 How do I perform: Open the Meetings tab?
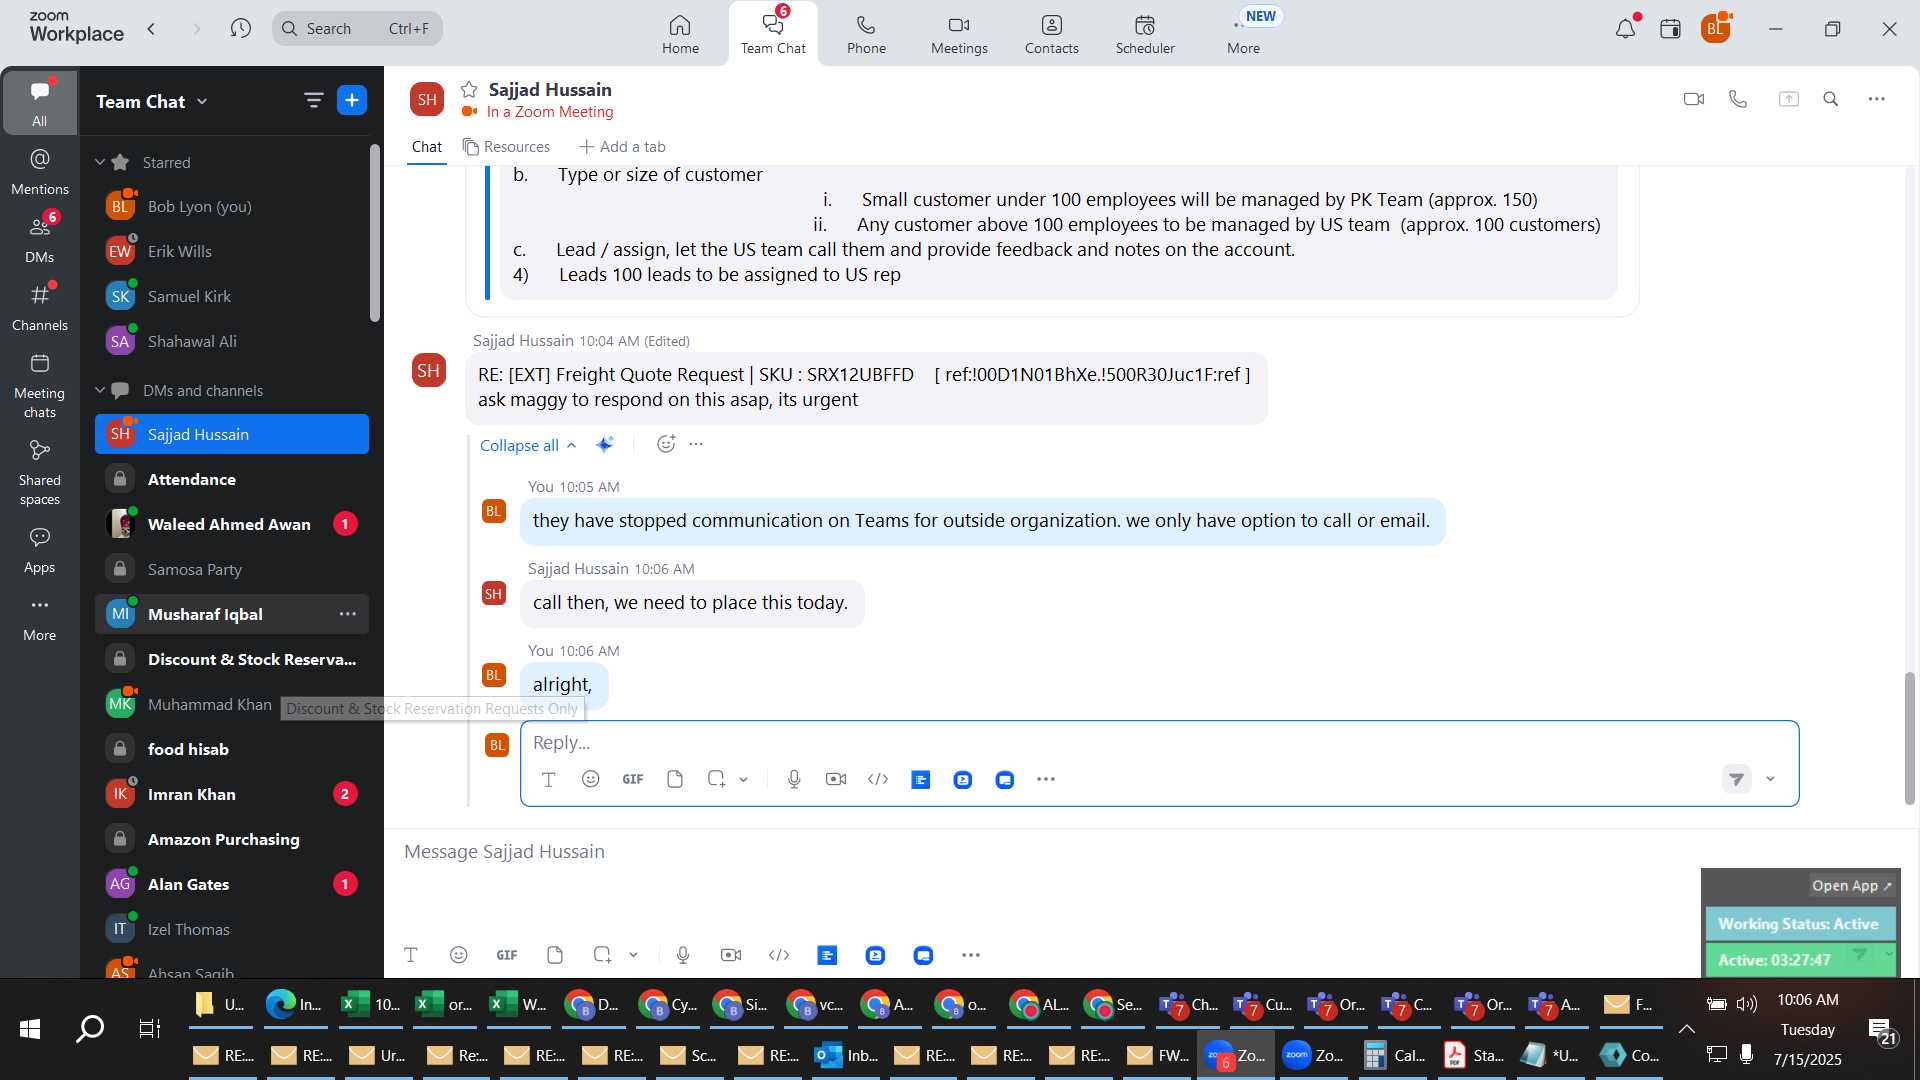pos(959,34)
